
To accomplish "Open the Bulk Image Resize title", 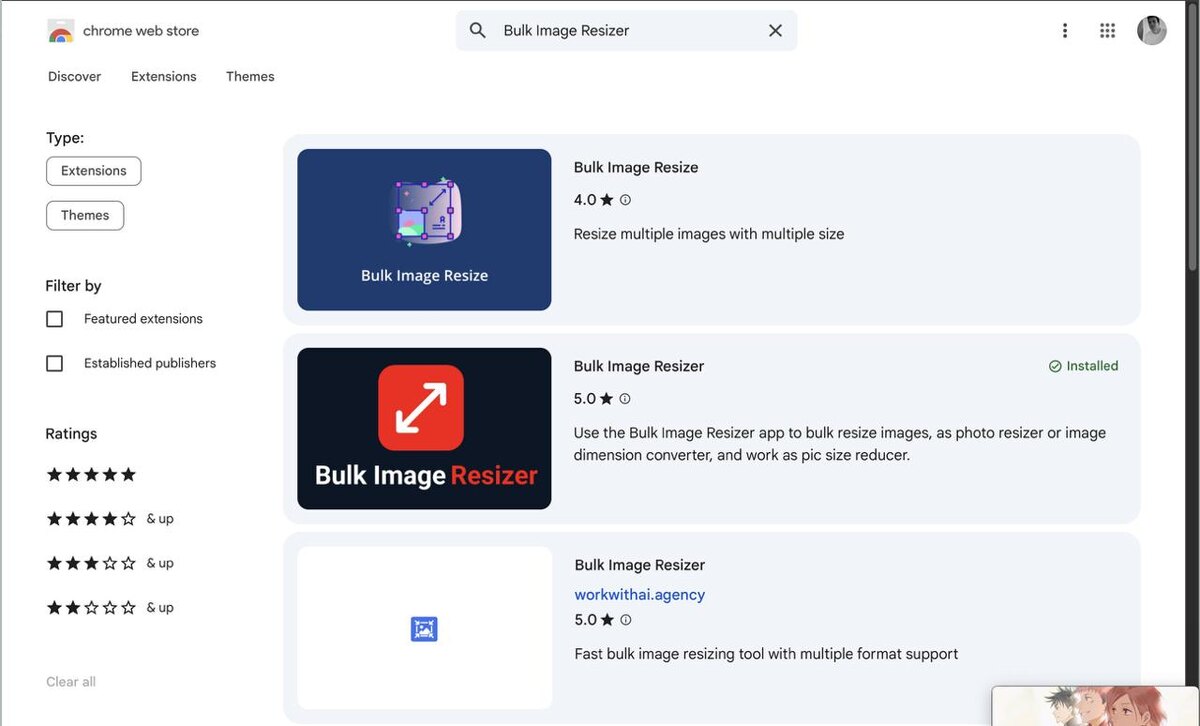I will pyautogui.click(x=636, y=167).
